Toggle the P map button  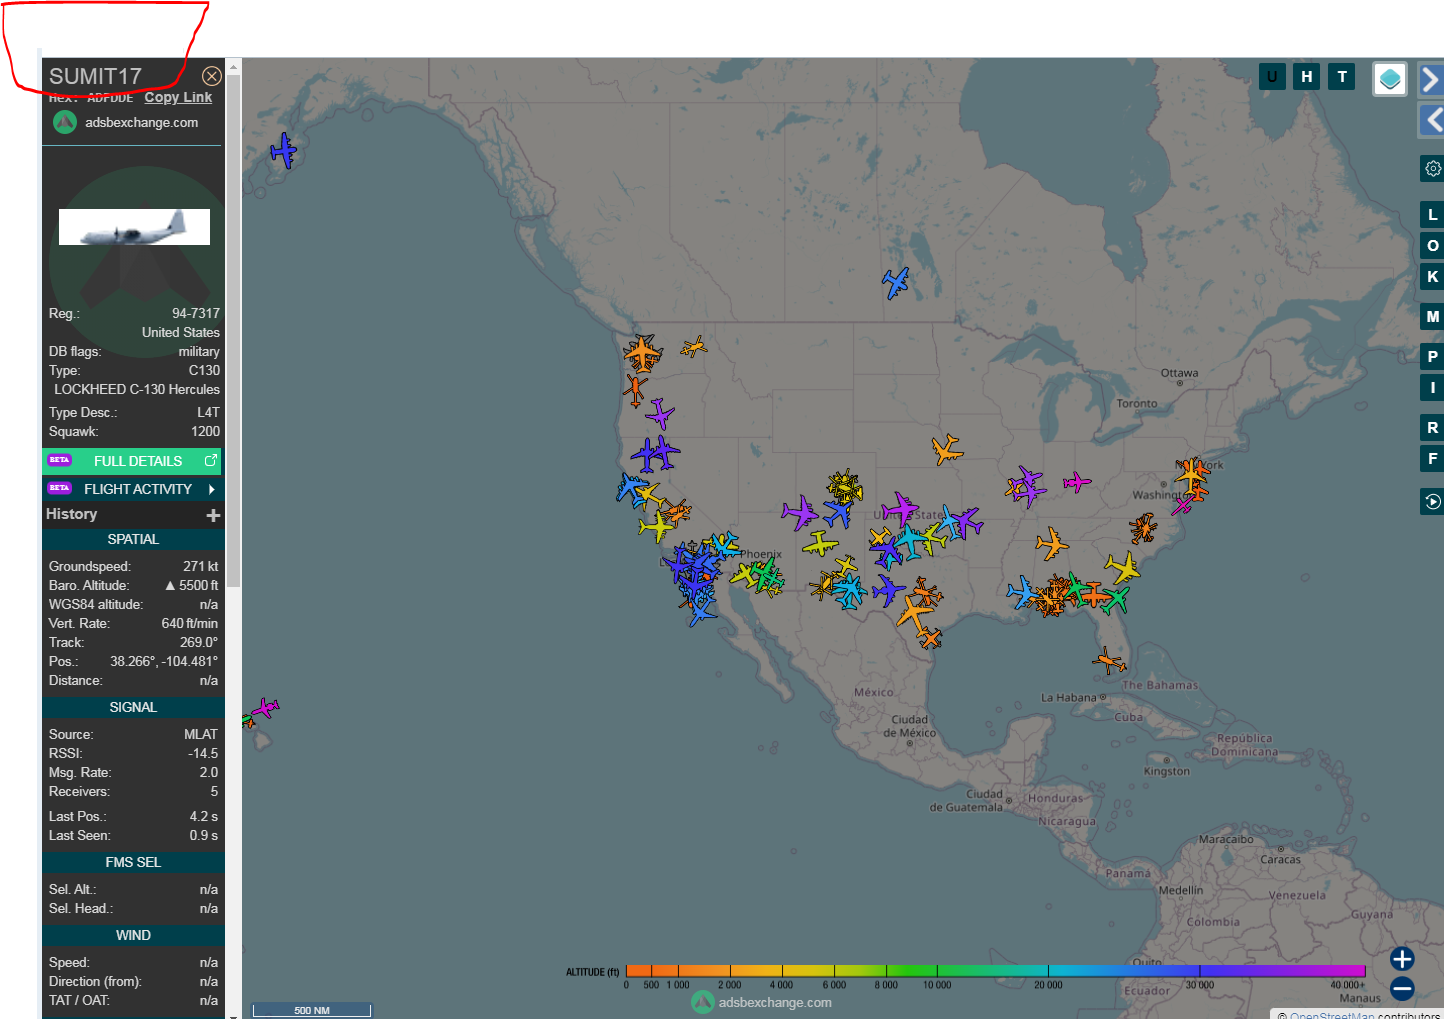coord(1432,356)
